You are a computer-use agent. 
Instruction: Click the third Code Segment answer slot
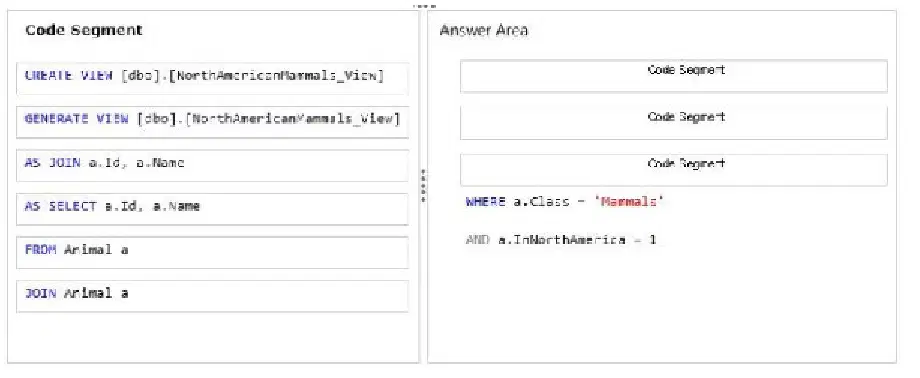pyautogui.click(x=674, y=170)
